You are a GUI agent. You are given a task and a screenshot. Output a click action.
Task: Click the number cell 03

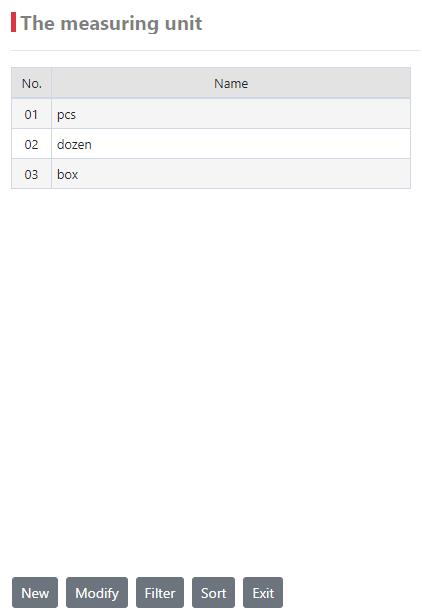(32, 174)
